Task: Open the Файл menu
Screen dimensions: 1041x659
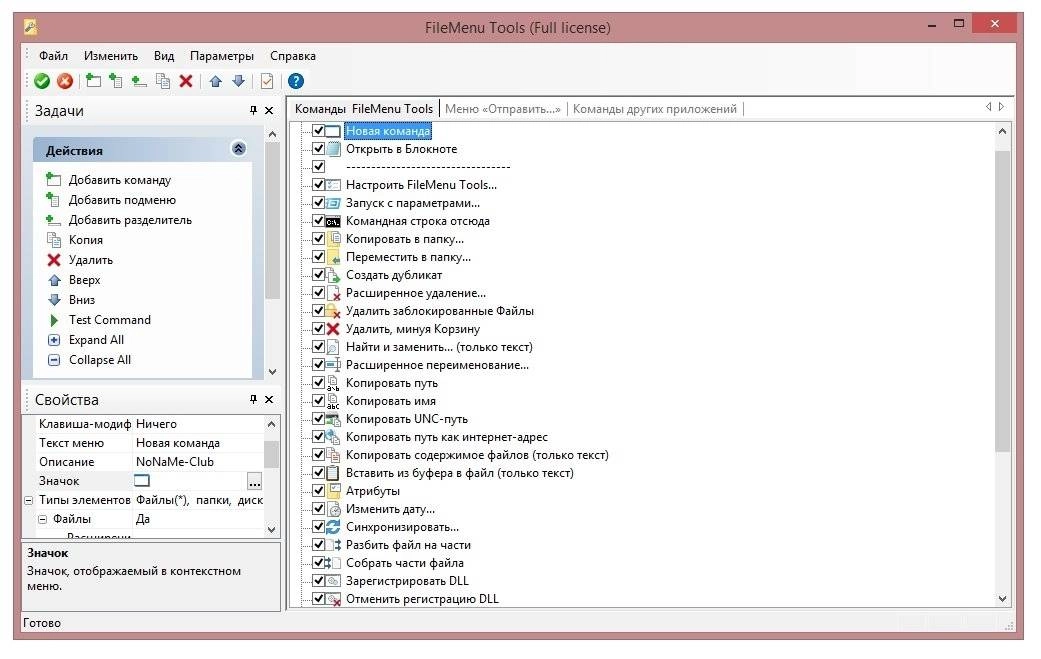Action: tap(53, 56)
